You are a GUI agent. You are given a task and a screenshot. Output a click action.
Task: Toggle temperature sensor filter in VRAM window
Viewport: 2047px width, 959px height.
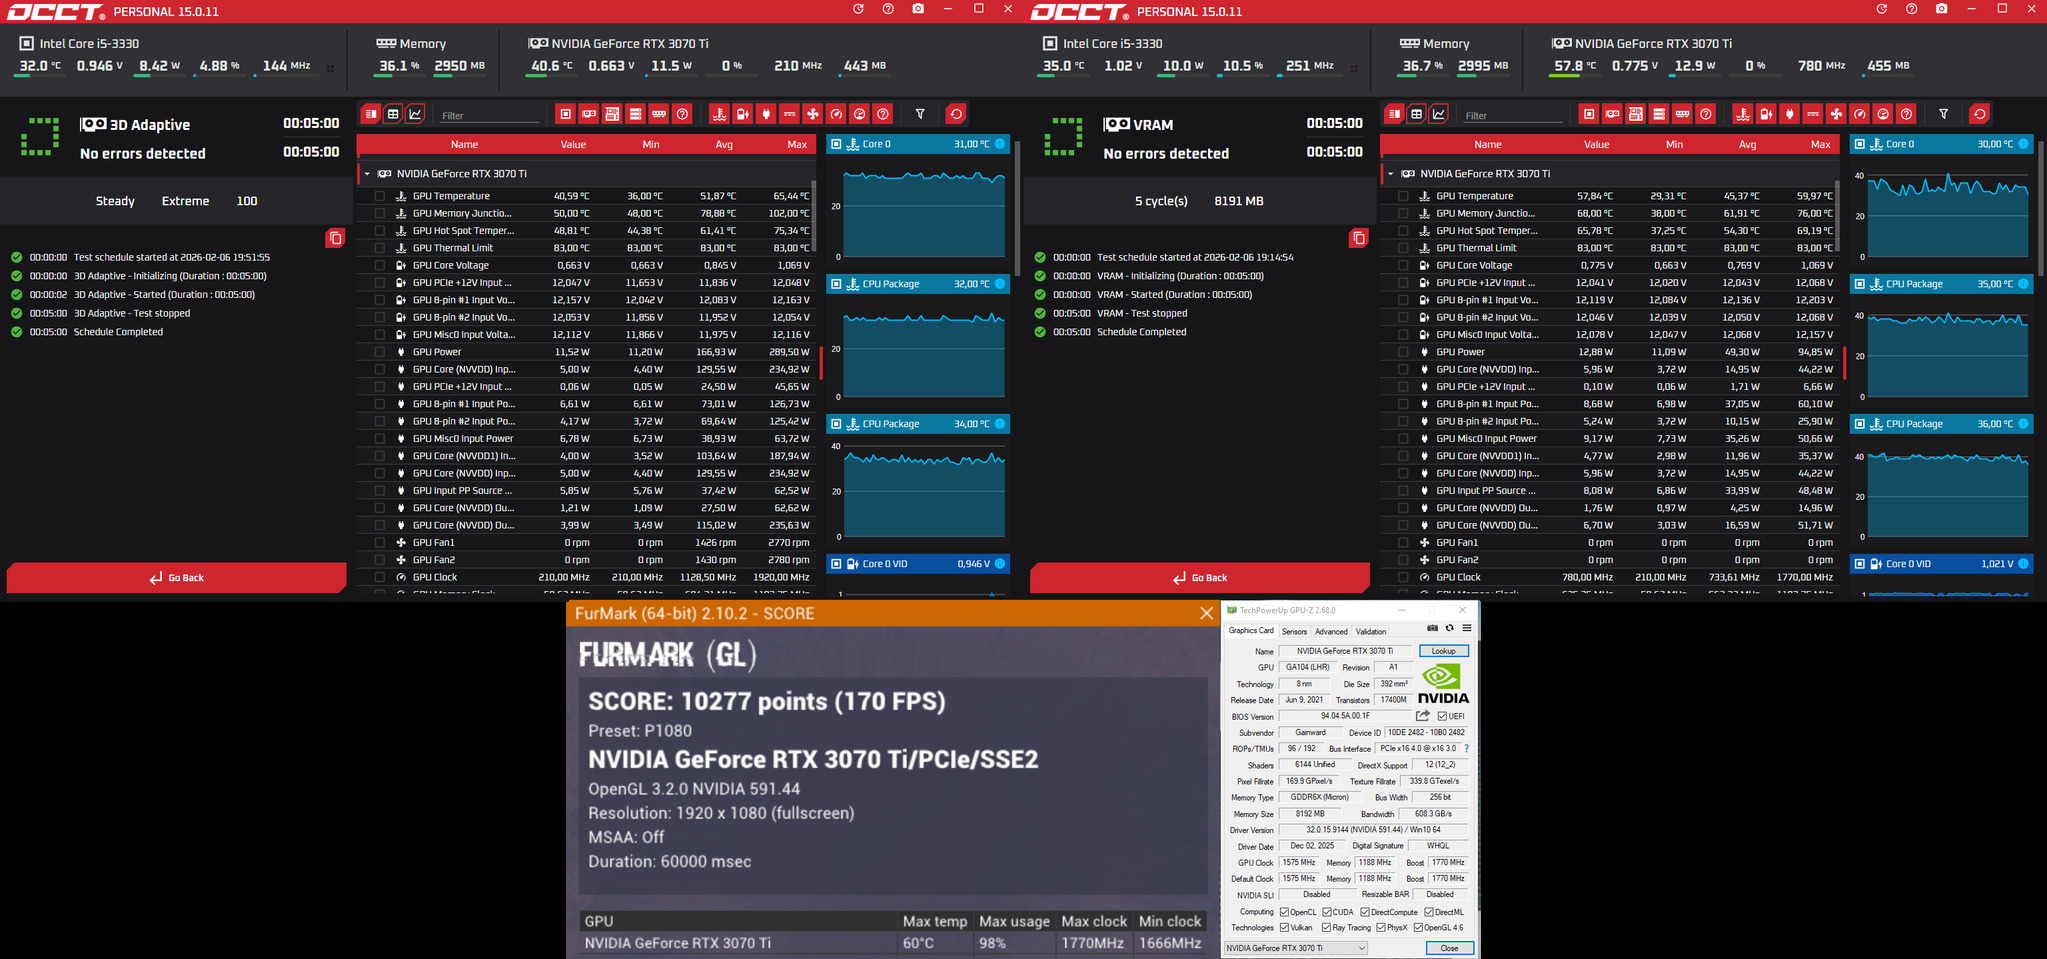coord(1743,114)
